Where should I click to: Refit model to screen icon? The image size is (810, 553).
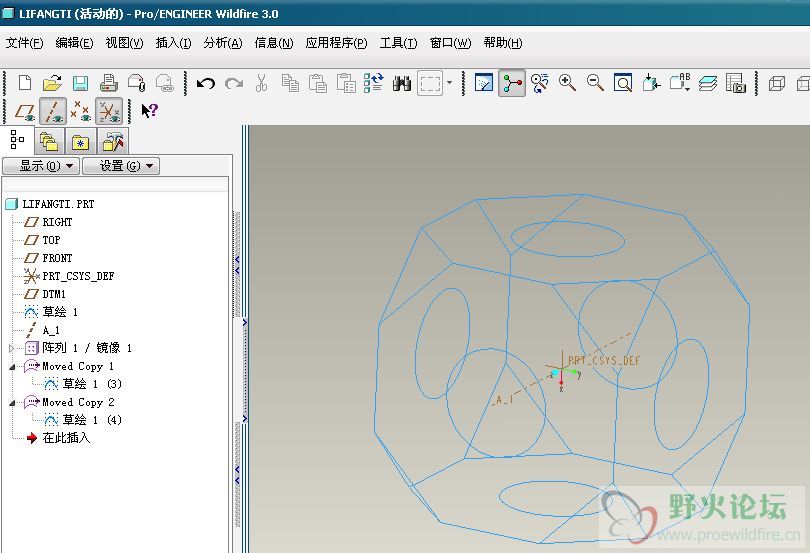(623, 83)
